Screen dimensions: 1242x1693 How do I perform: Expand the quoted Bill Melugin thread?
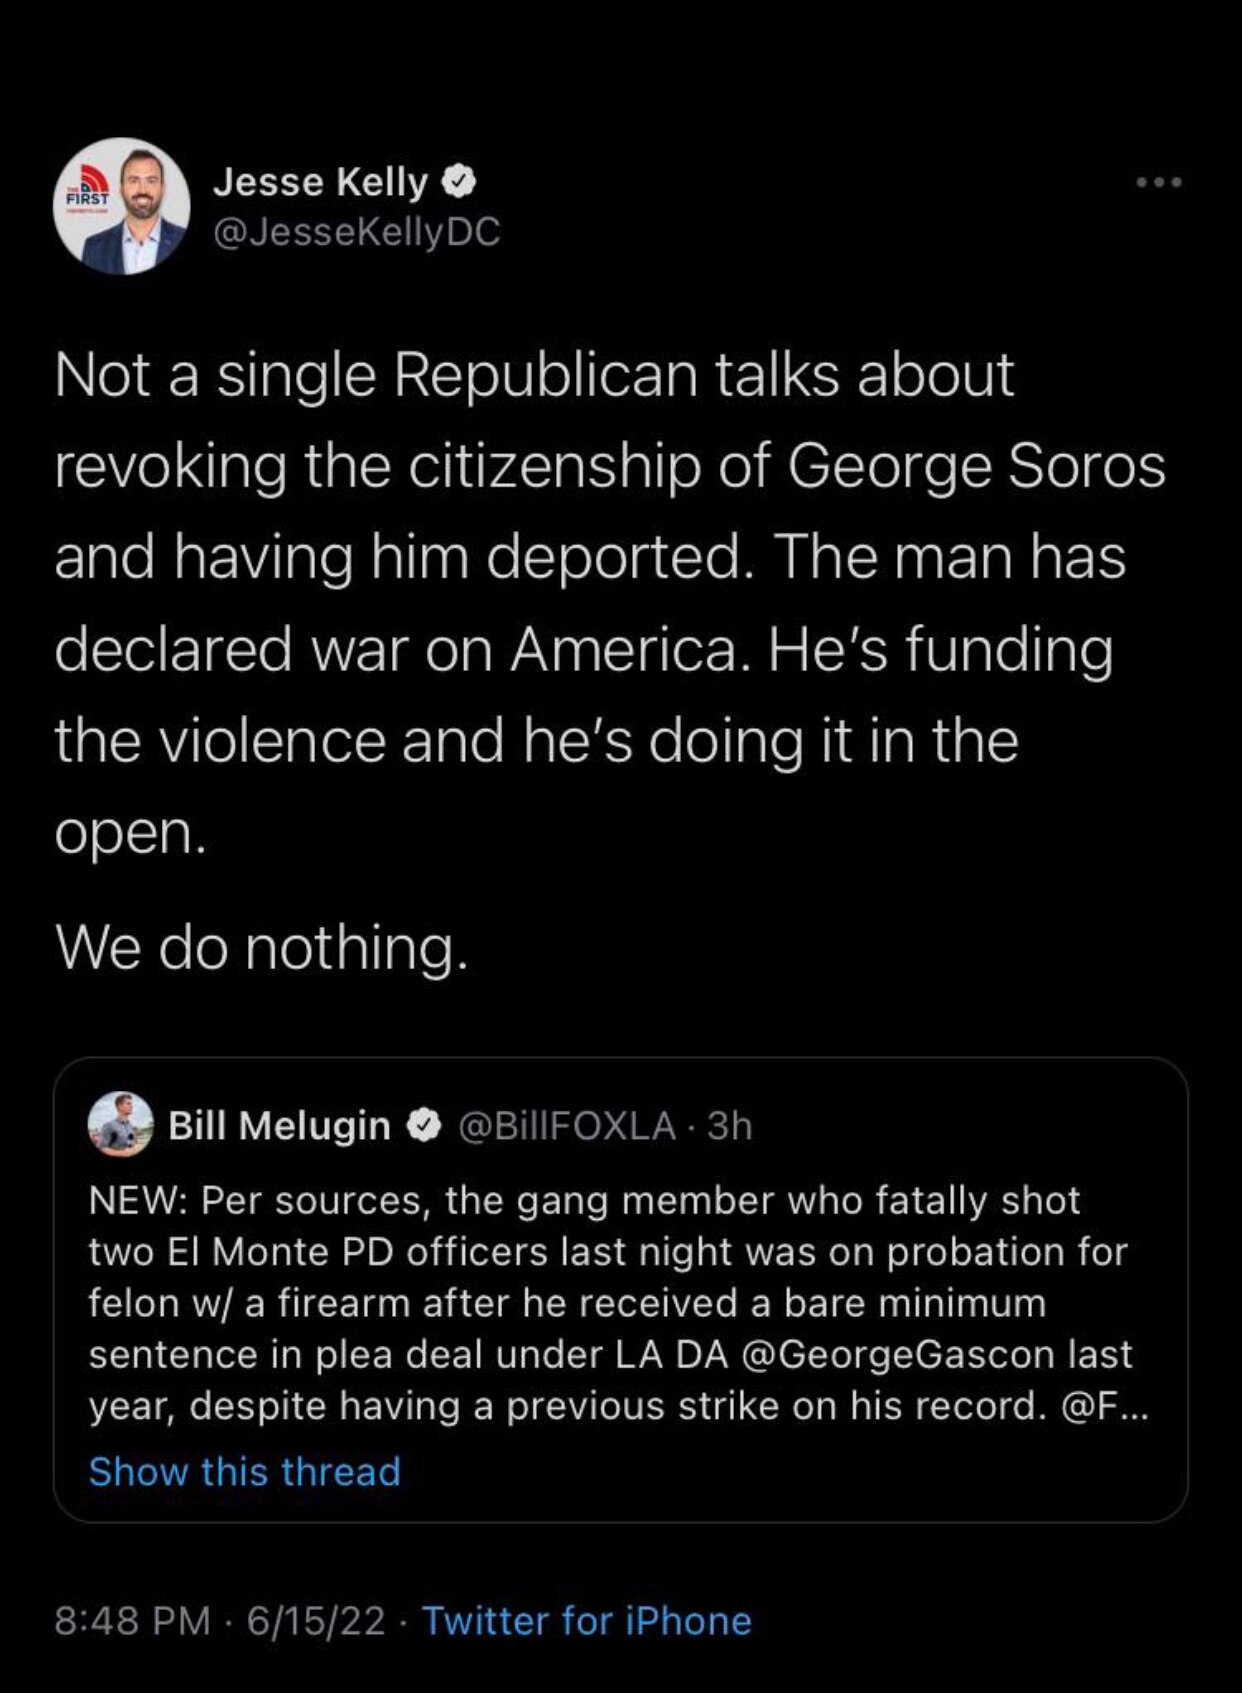243,1470
